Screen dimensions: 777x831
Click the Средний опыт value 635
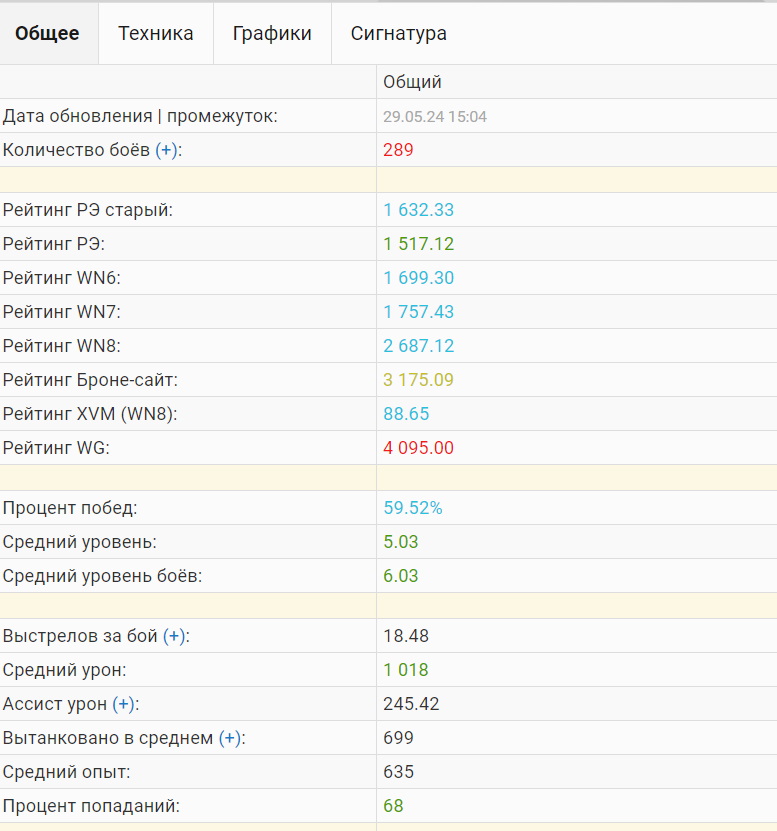pyautogui.click(x=398, y=772)
